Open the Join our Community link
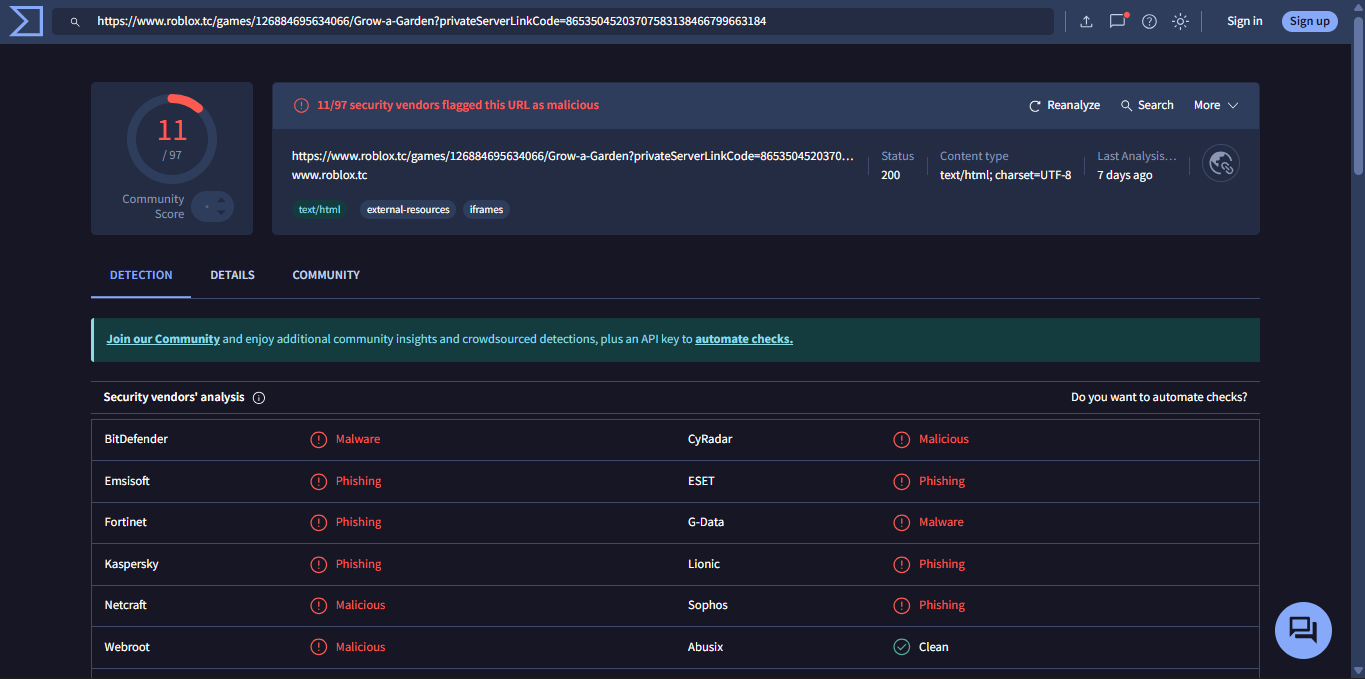Viewport: 1365px width, 679px height. pos(163,338)
